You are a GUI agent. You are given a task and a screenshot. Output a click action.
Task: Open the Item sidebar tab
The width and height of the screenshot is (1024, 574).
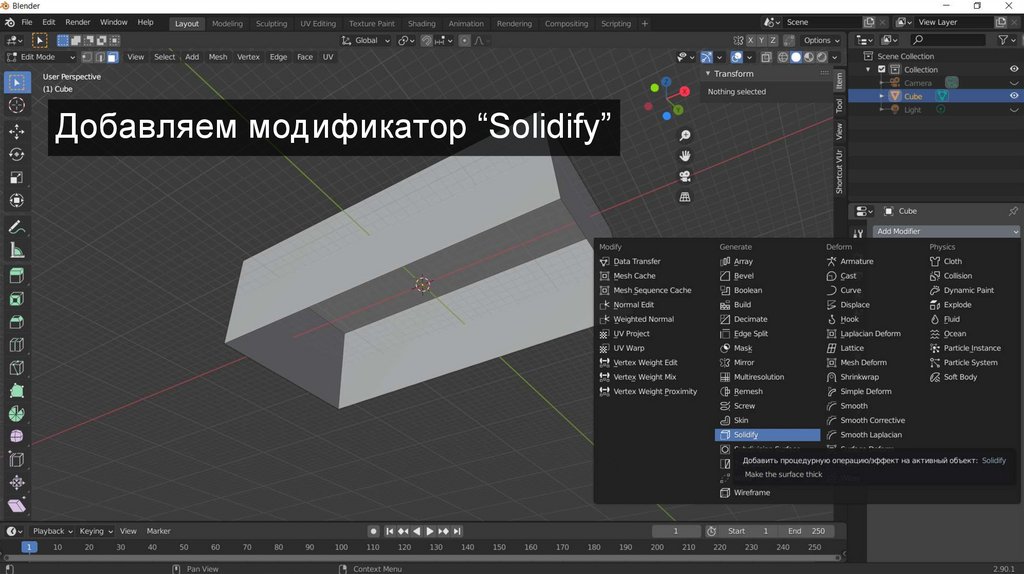coord(839,81)
